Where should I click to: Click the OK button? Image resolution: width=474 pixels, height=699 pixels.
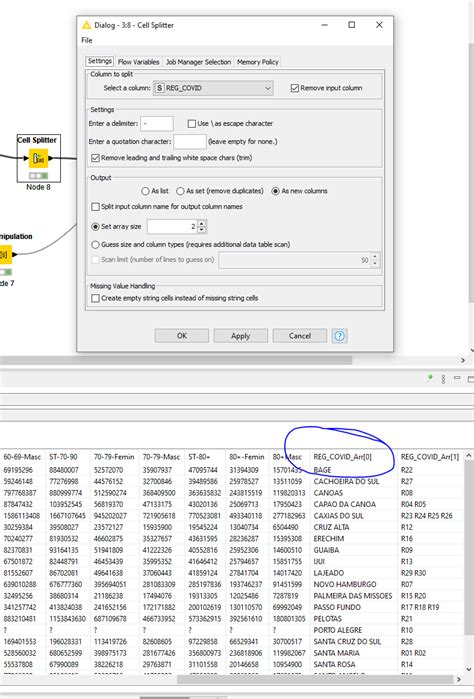pyautogui.click(x=182, y=336)
